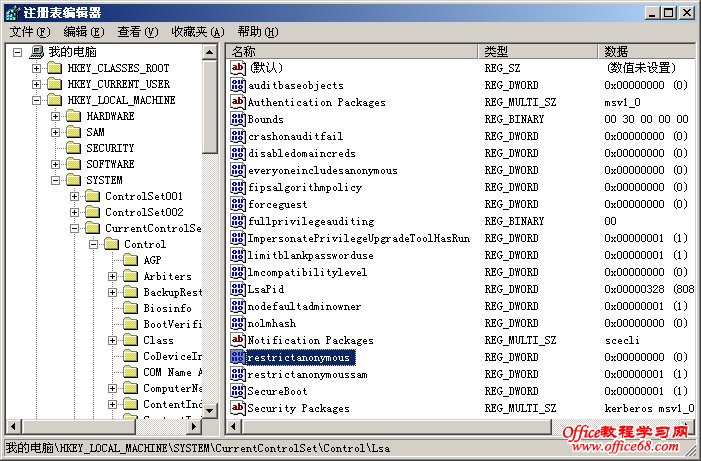Click the fullprivilegeauditing value icon
The height and width of the screenshot is (461, 701).
coord(237,221)
